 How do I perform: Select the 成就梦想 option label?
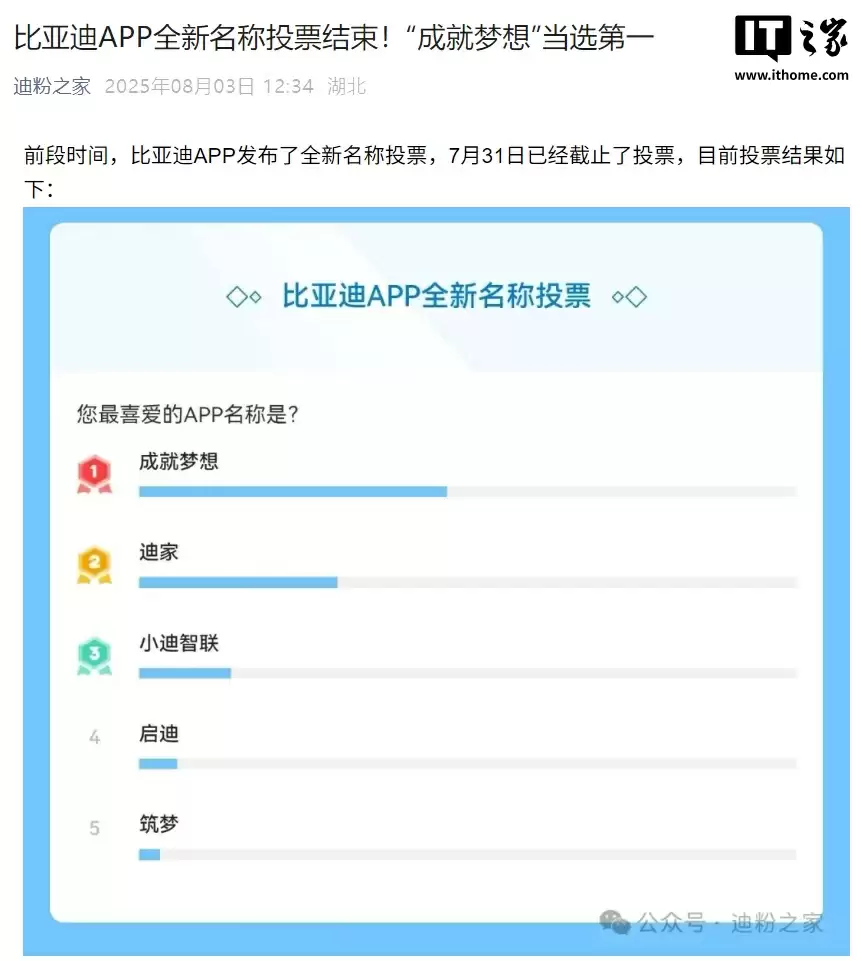[x=179, y=462]
